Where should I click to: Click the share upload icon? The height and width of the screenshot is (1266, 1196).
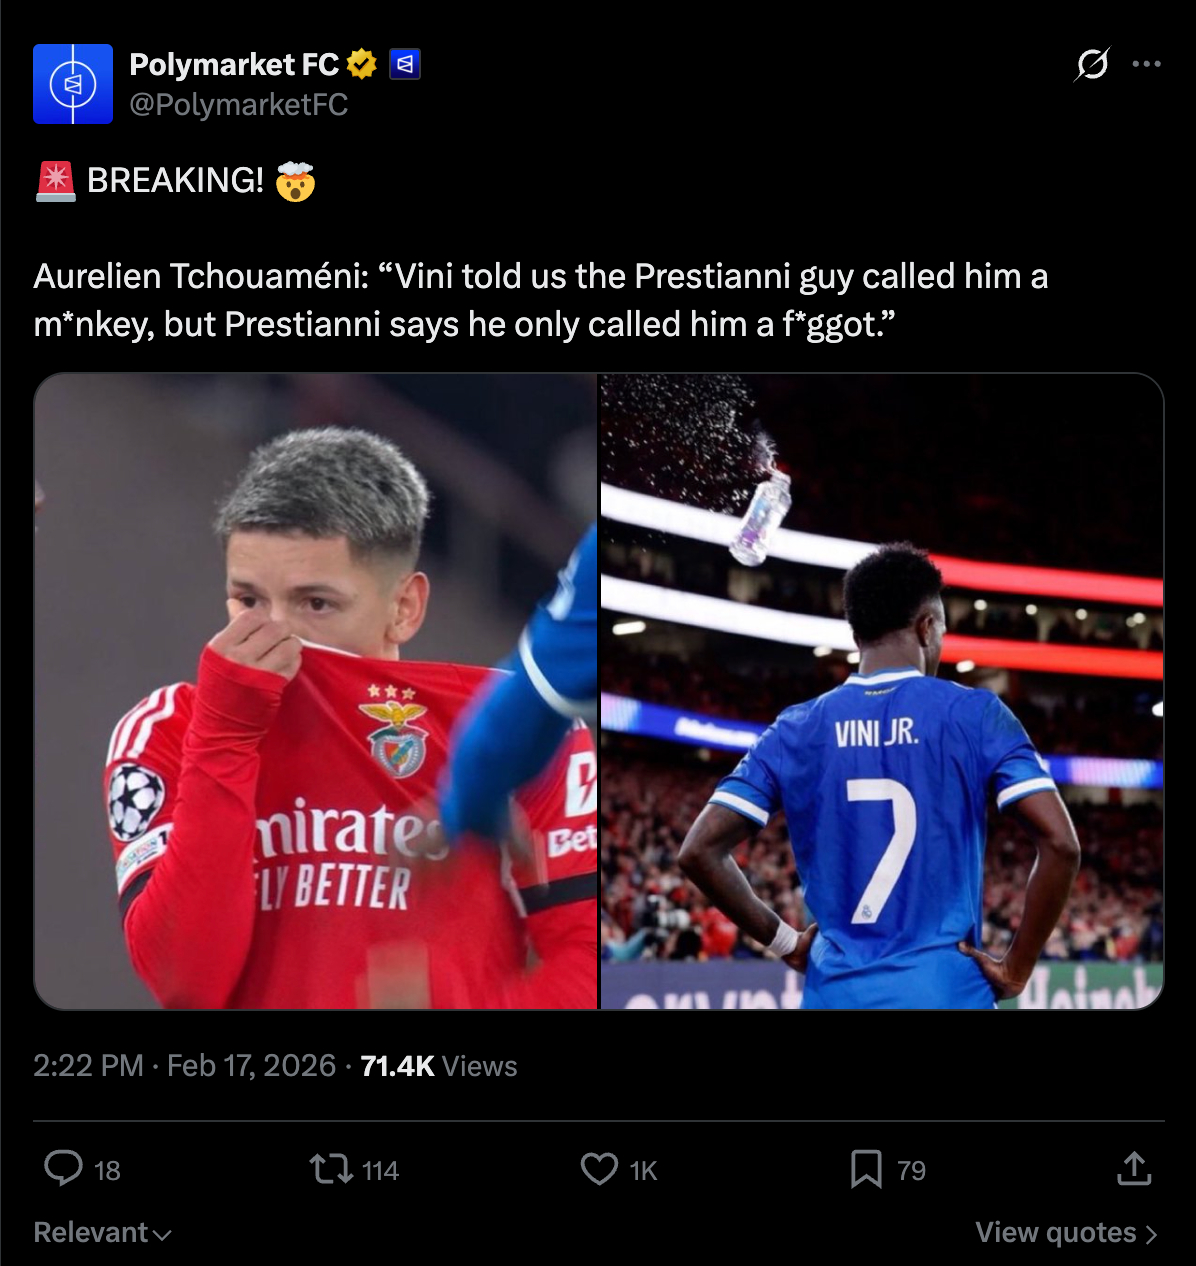tap(1134, 1168)
